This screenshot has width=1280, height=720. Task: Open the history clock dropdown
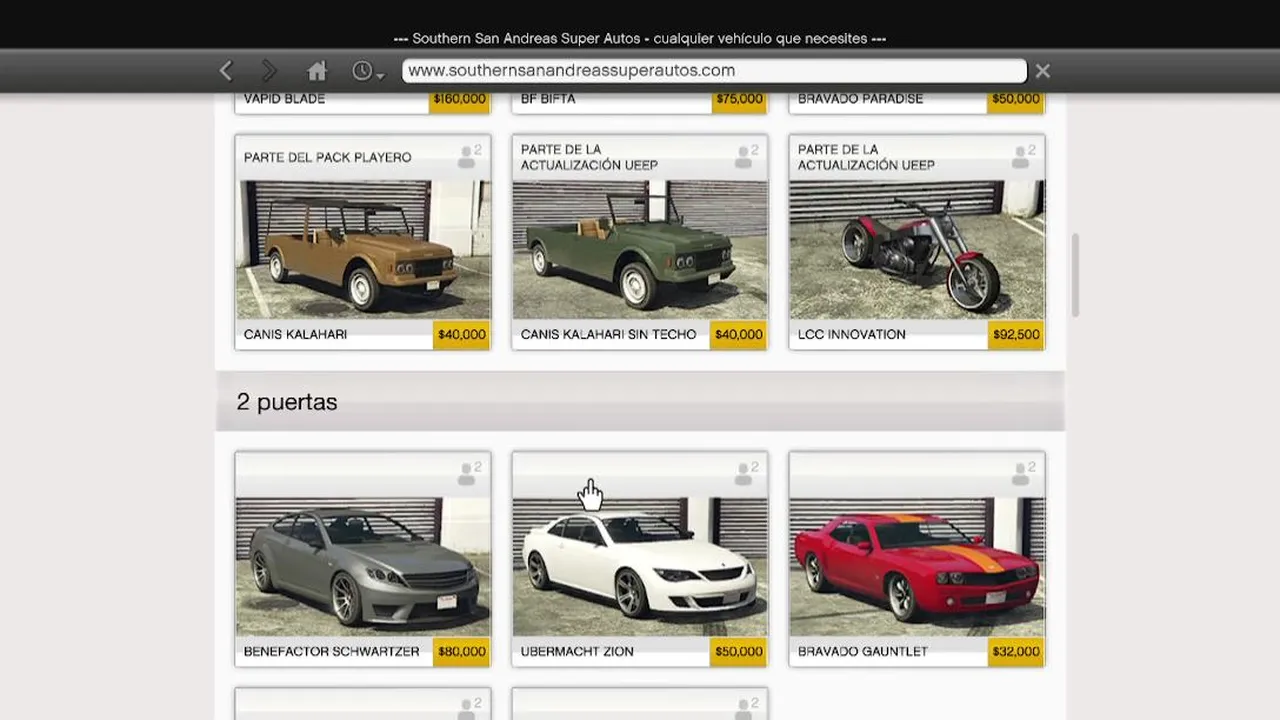[367, 71]
